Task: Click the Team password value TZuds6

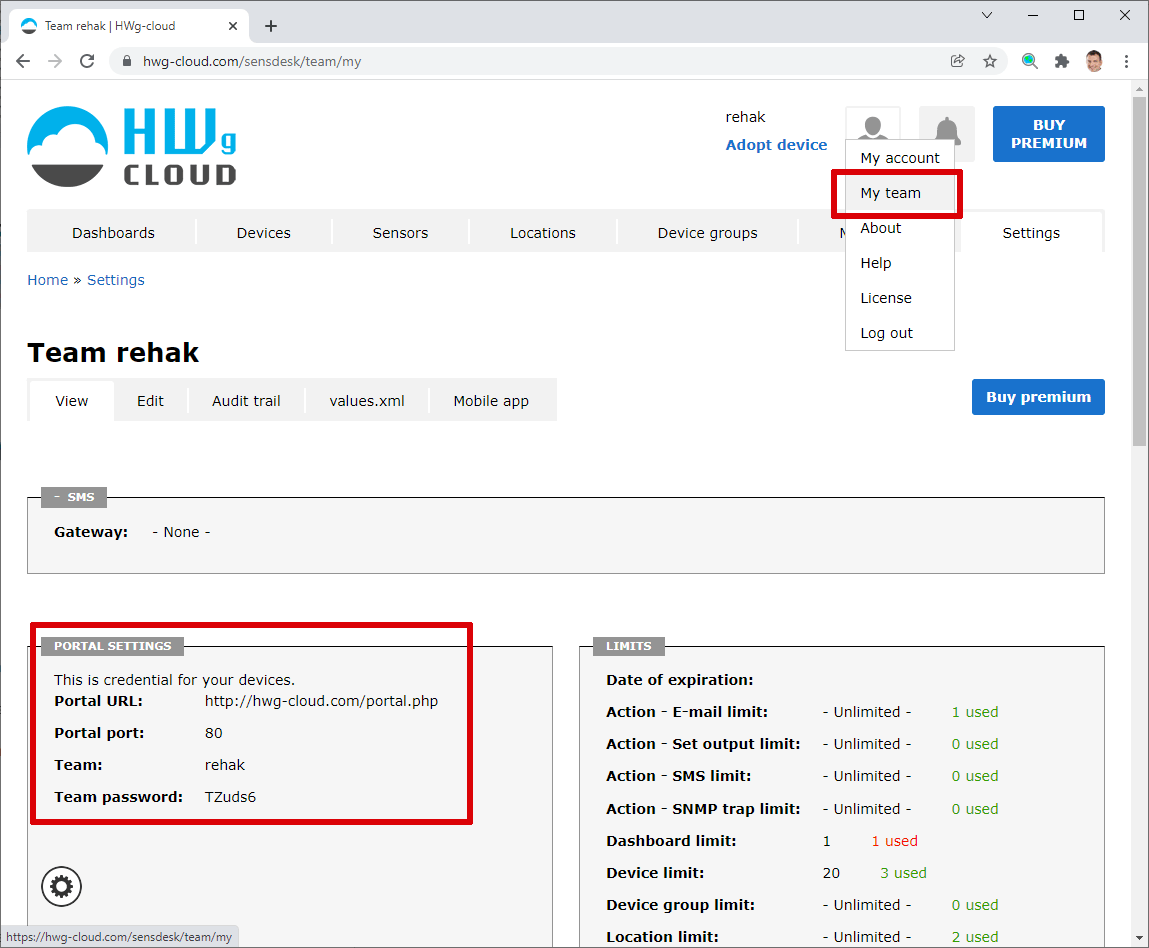Action: tap(230, 797)
